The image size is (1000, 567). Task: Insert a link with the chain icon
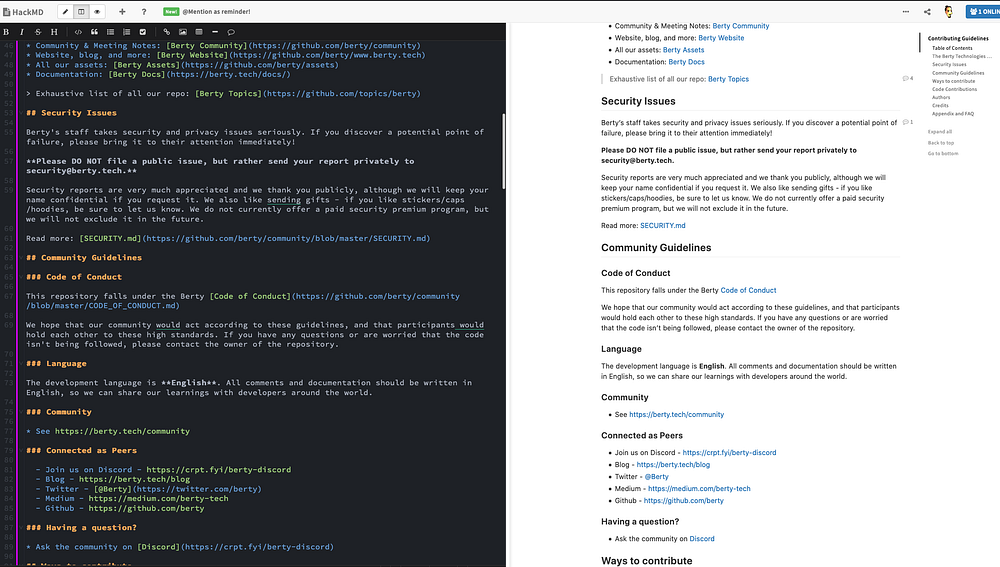[166, 32]
